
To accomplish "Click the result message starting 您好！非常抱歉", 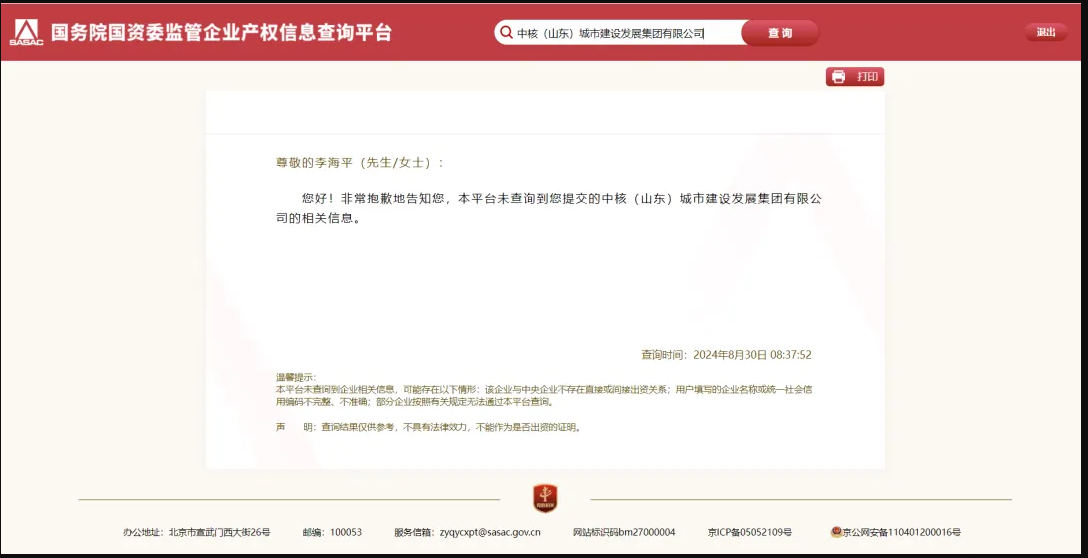I will point(562,199).
